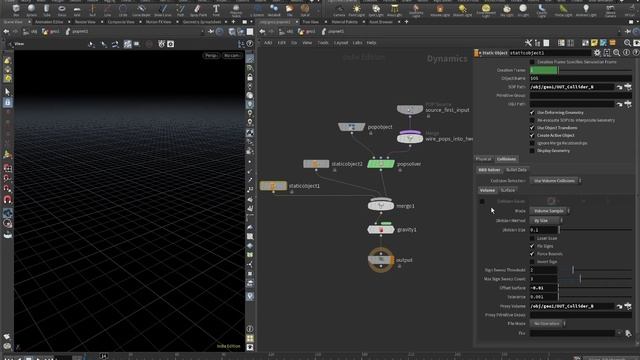Switch to Surface tab
640x360 pixels.
(507, 190)
